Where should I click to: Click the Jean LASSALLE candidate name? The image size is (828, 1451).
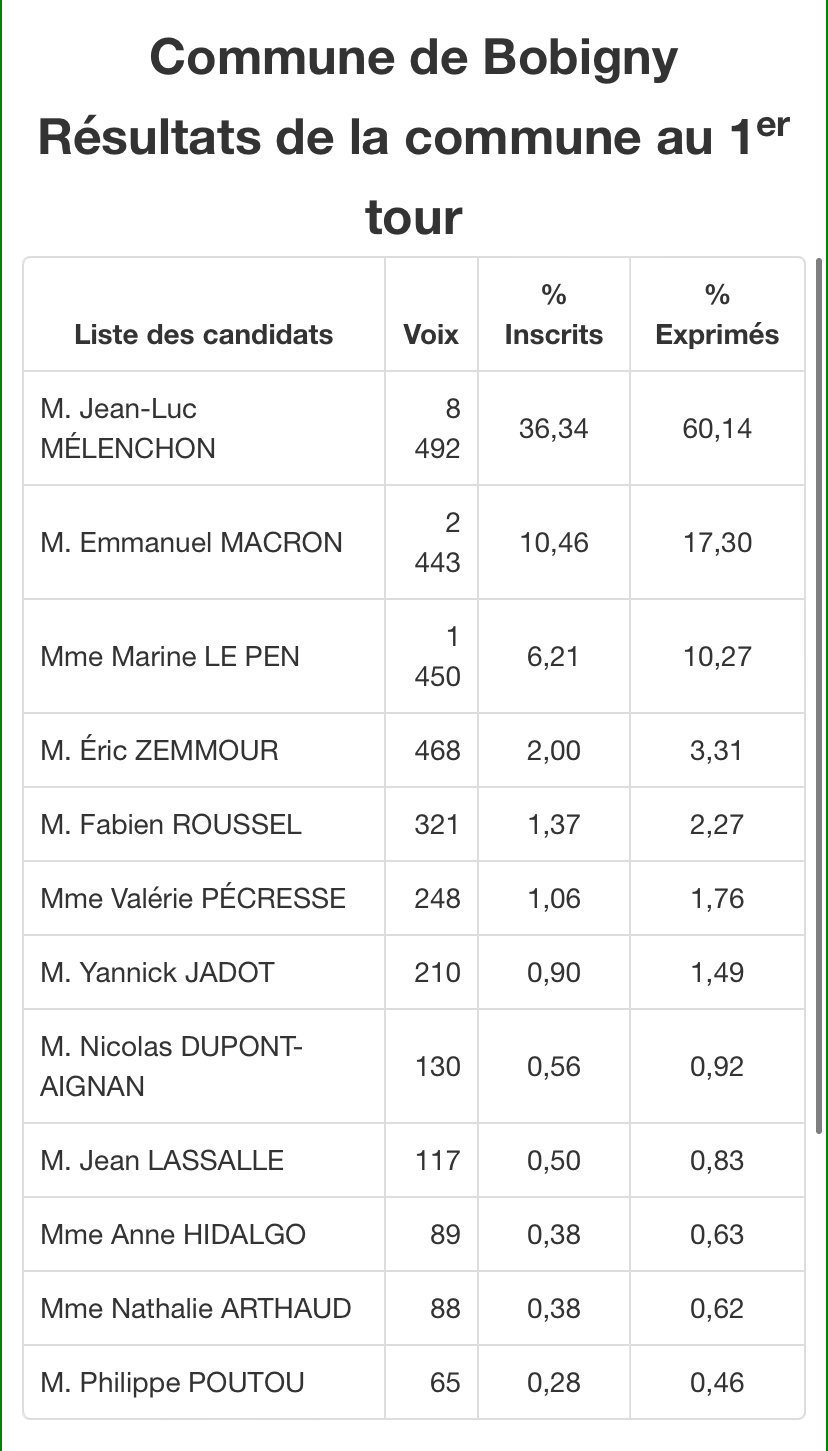(x=162, y=1160)
